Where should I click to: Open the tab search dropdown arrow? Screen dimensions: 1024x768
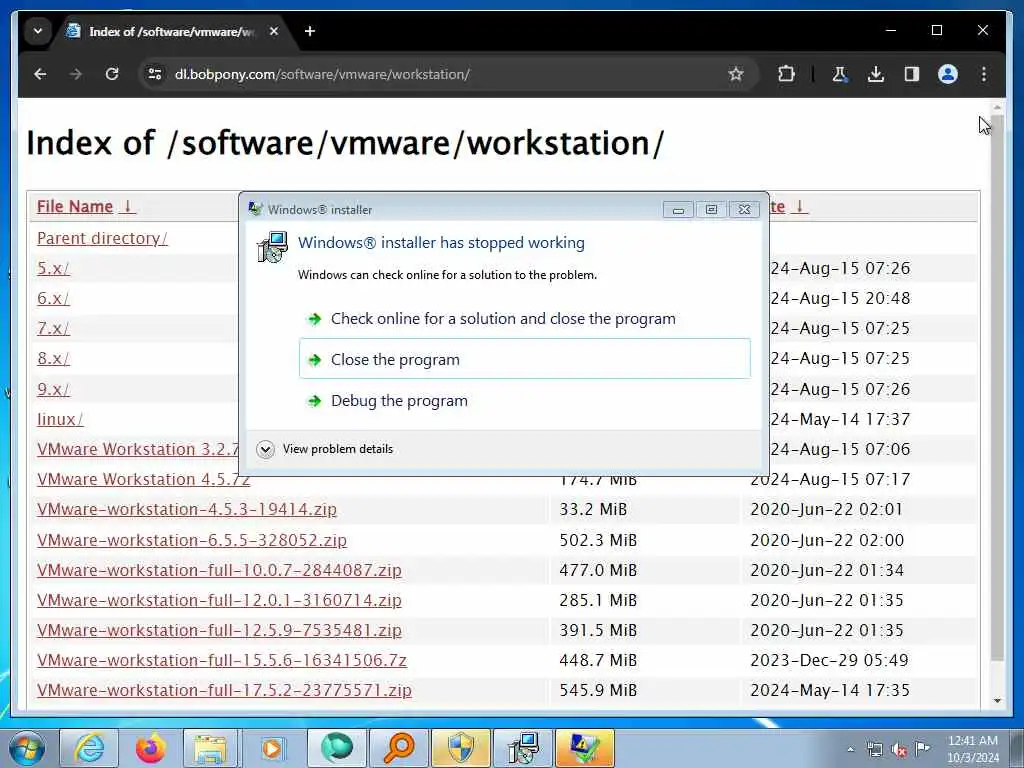38,31
